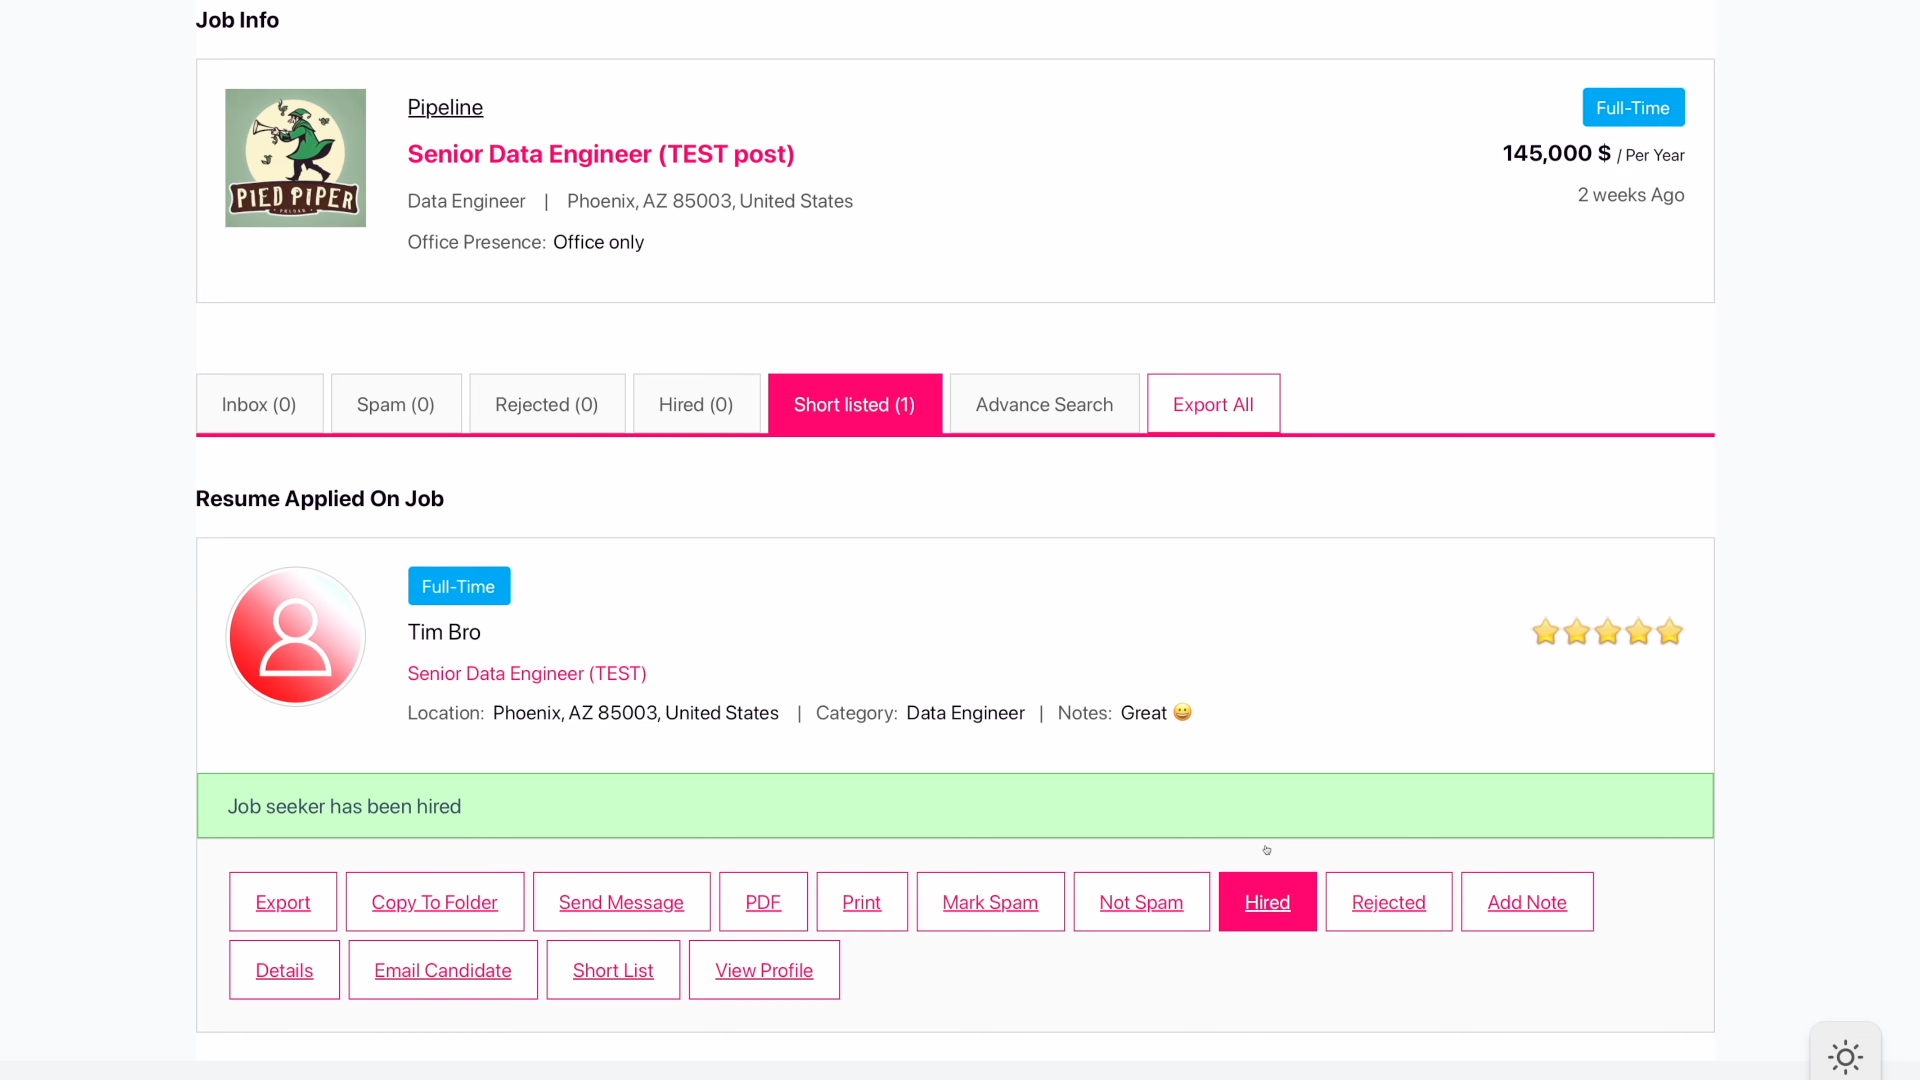
Task: Mark the applicant as Rejected
Action: [x=1388, y=902]
